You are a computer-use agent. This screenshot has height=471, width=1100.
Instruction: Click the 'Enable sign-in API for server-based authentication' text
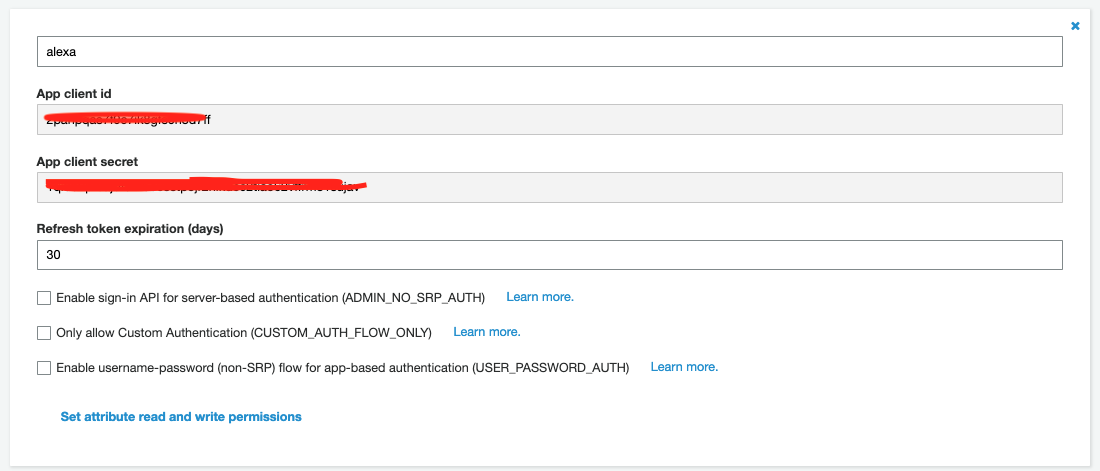coord(197,298)
